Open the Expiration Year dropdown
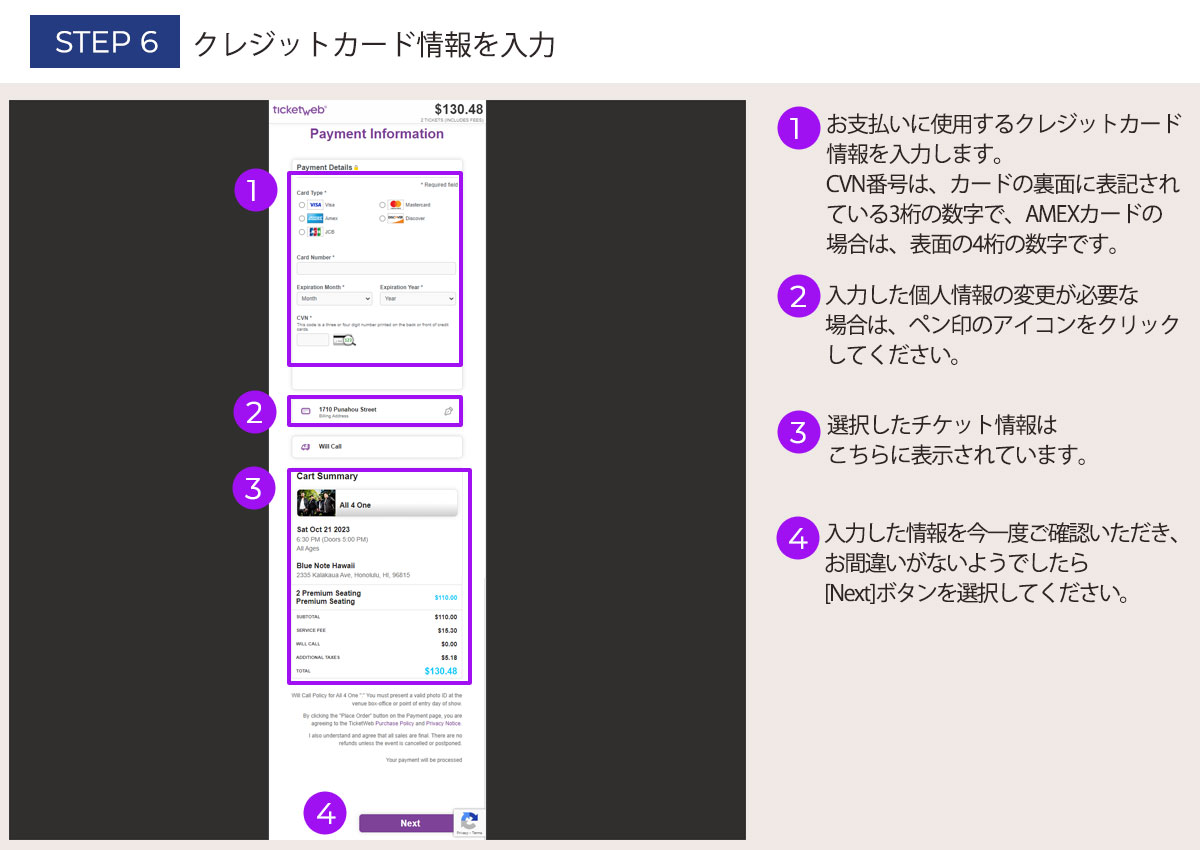 click(x=417, y=299)
